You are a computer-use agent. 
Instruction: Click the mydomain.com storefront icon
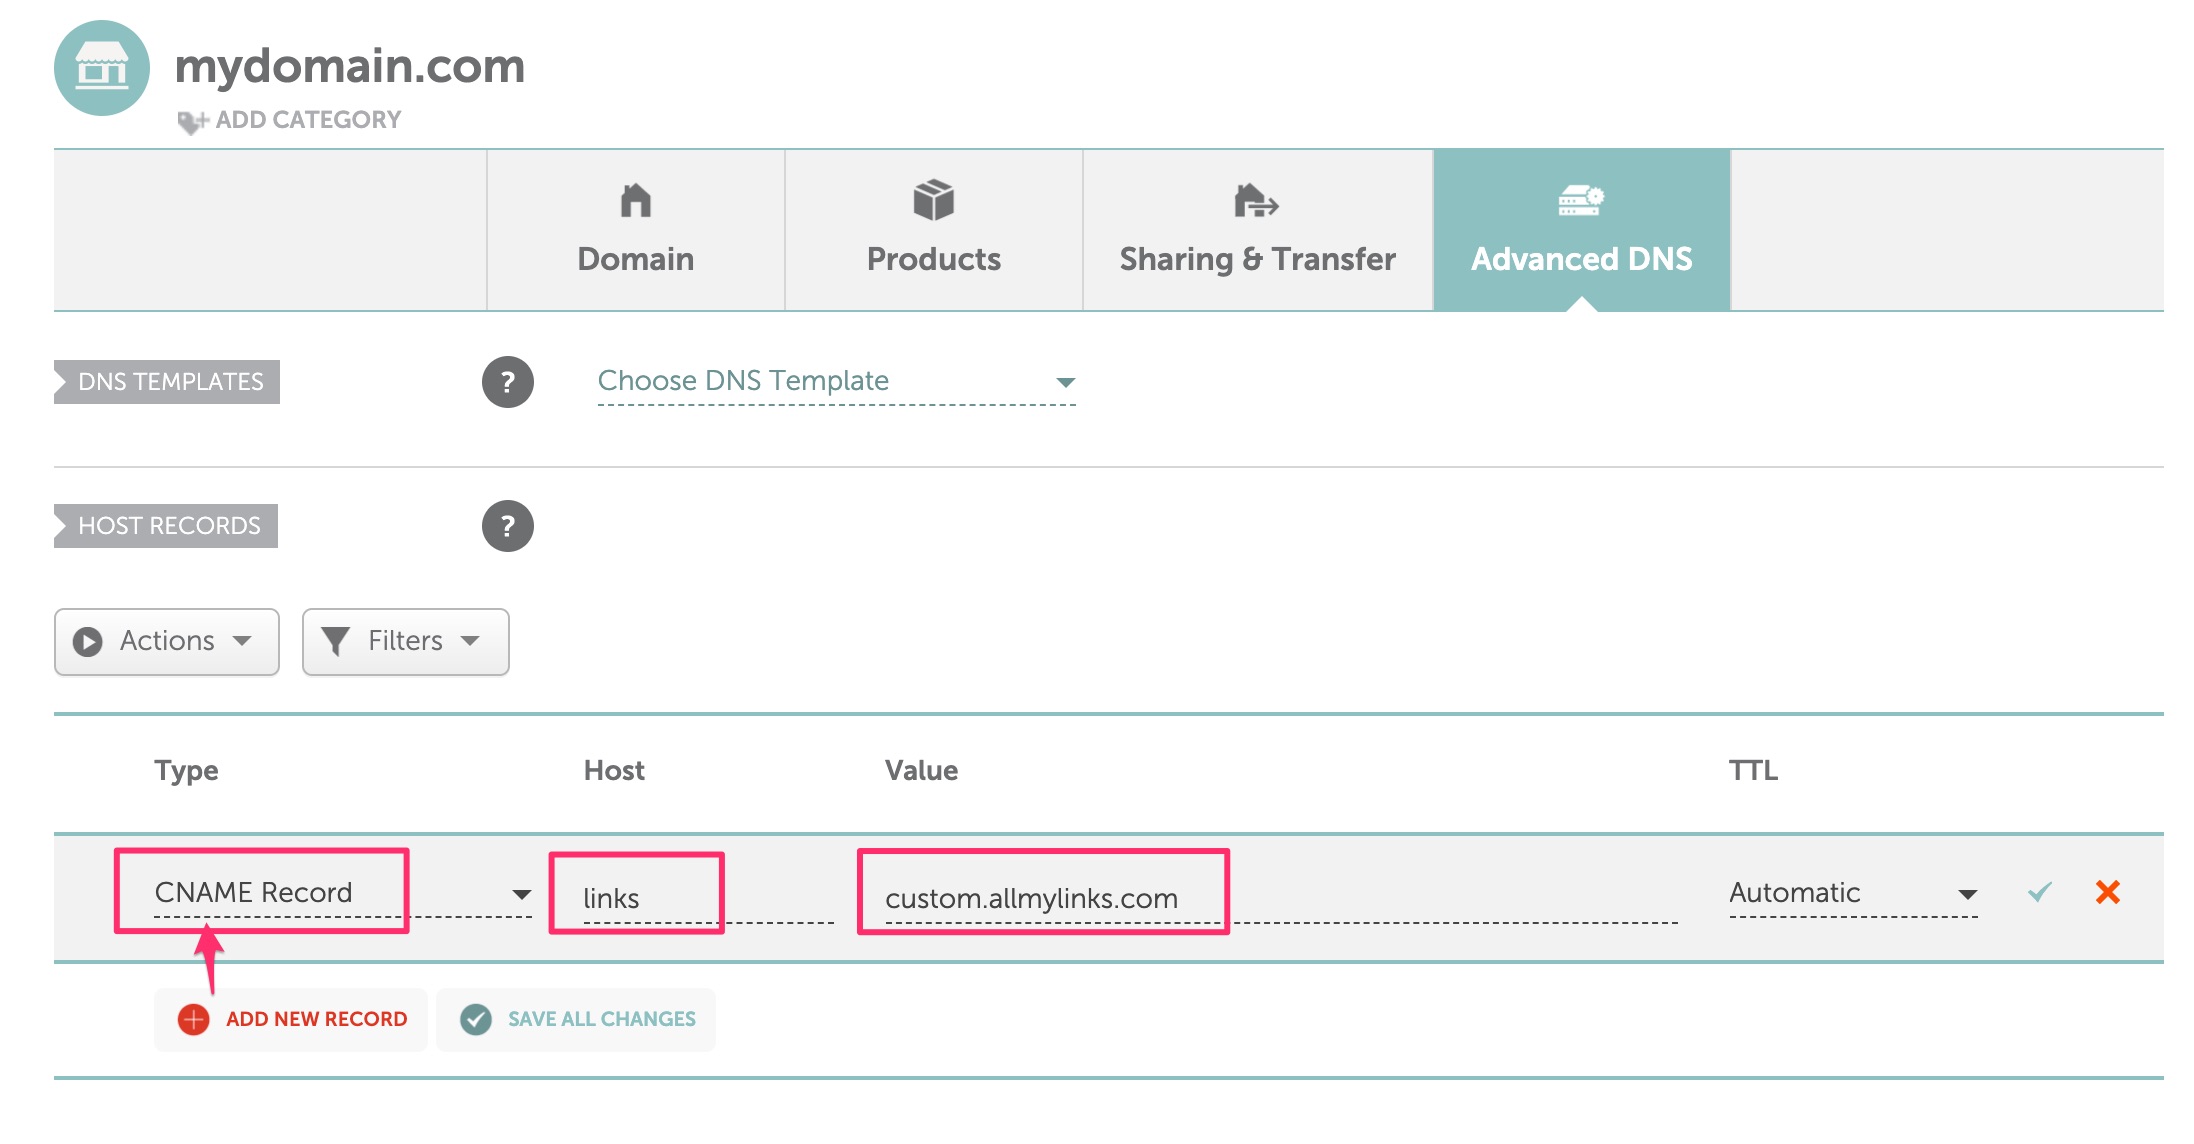click(102, 68)
